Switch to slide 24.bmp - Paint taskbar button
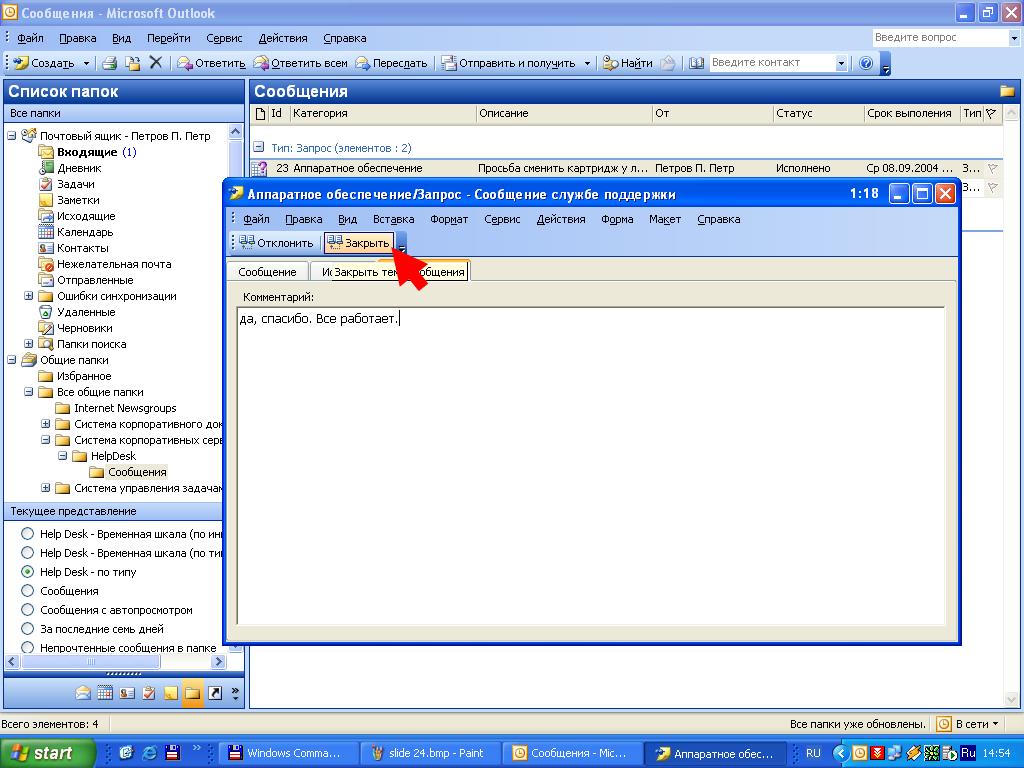This screenshot has width=1024, height=768. point(430,753)
